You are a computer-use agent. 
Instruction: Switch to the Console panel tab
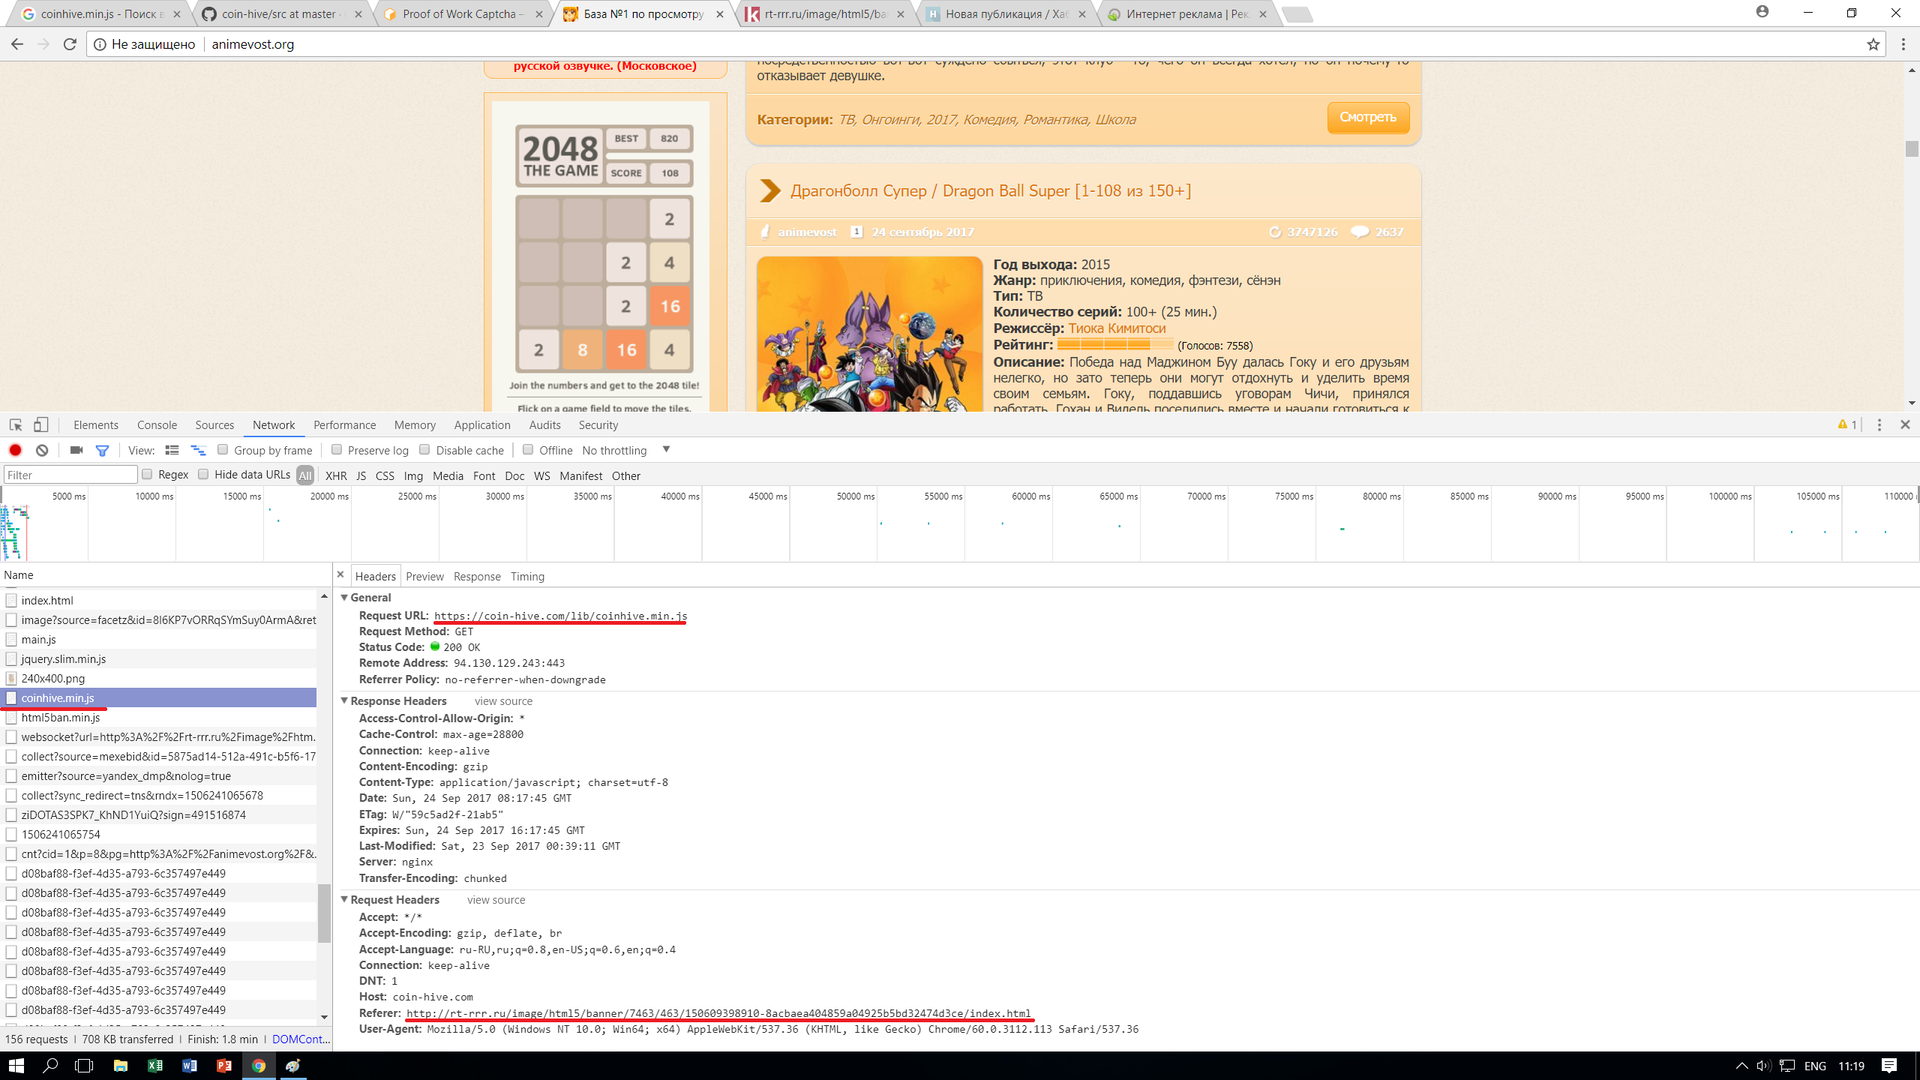(x=157, y=425)
